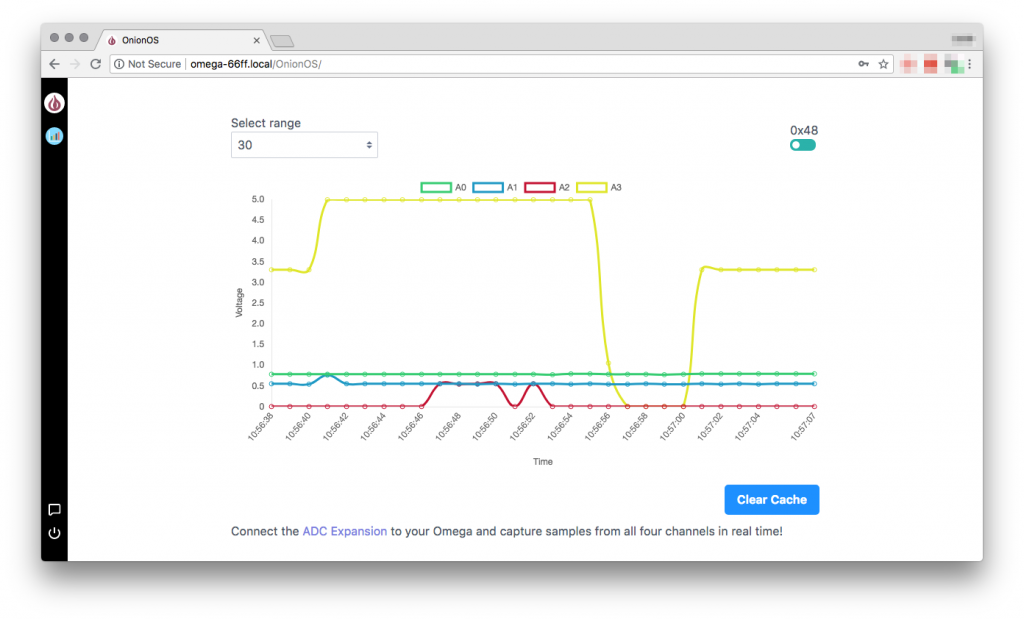Click the 2.5 voltage axis label

click(x=258, y=302)
